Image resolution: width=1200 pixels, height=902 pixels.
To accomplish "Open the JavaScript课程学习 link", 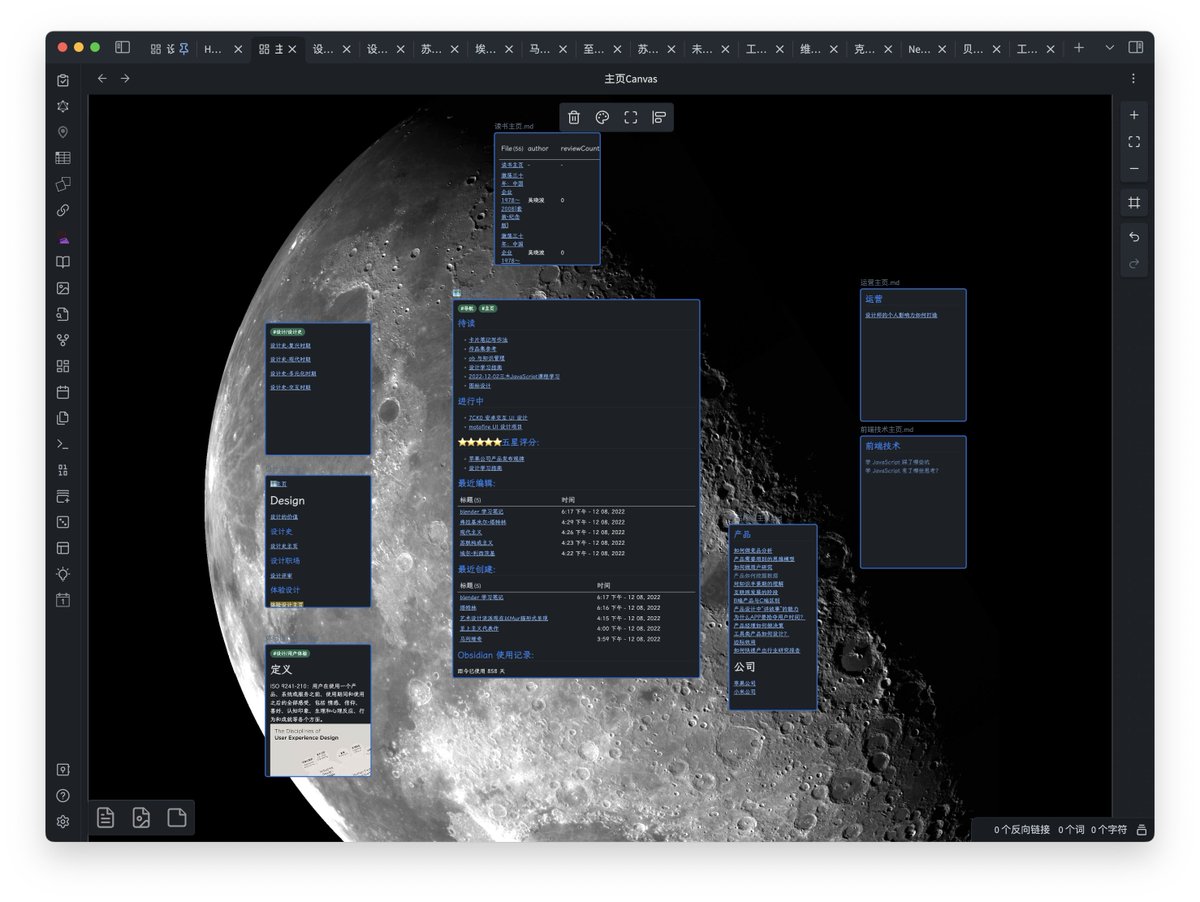I will (514, 376).
